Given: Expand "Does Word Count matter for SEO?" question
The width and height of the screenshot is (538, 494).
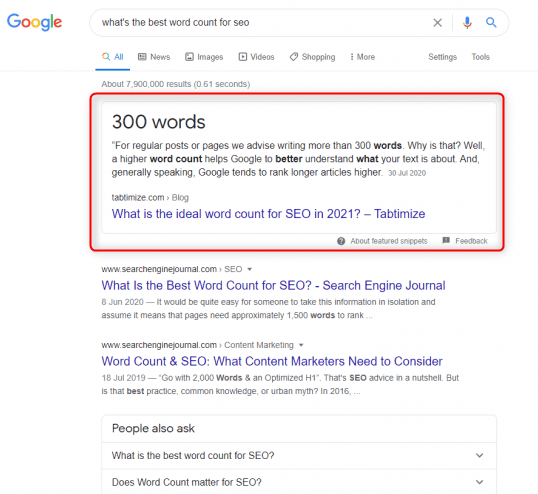Looking at the screenshot, I should click(x=299, y=482).
